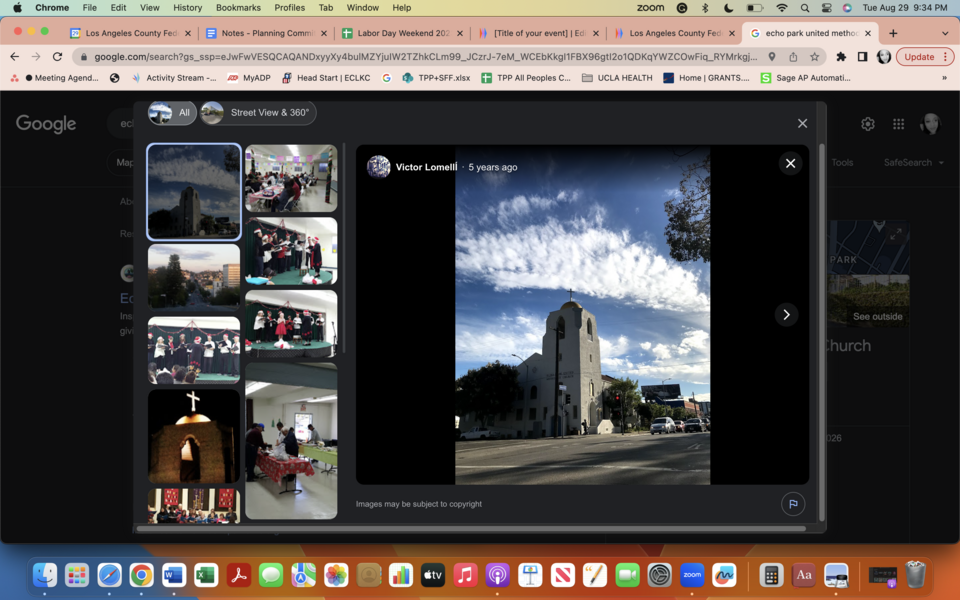960x600 pixels.
Task: Switch to Street View & 360° filter
Action: tap(258, 113)
